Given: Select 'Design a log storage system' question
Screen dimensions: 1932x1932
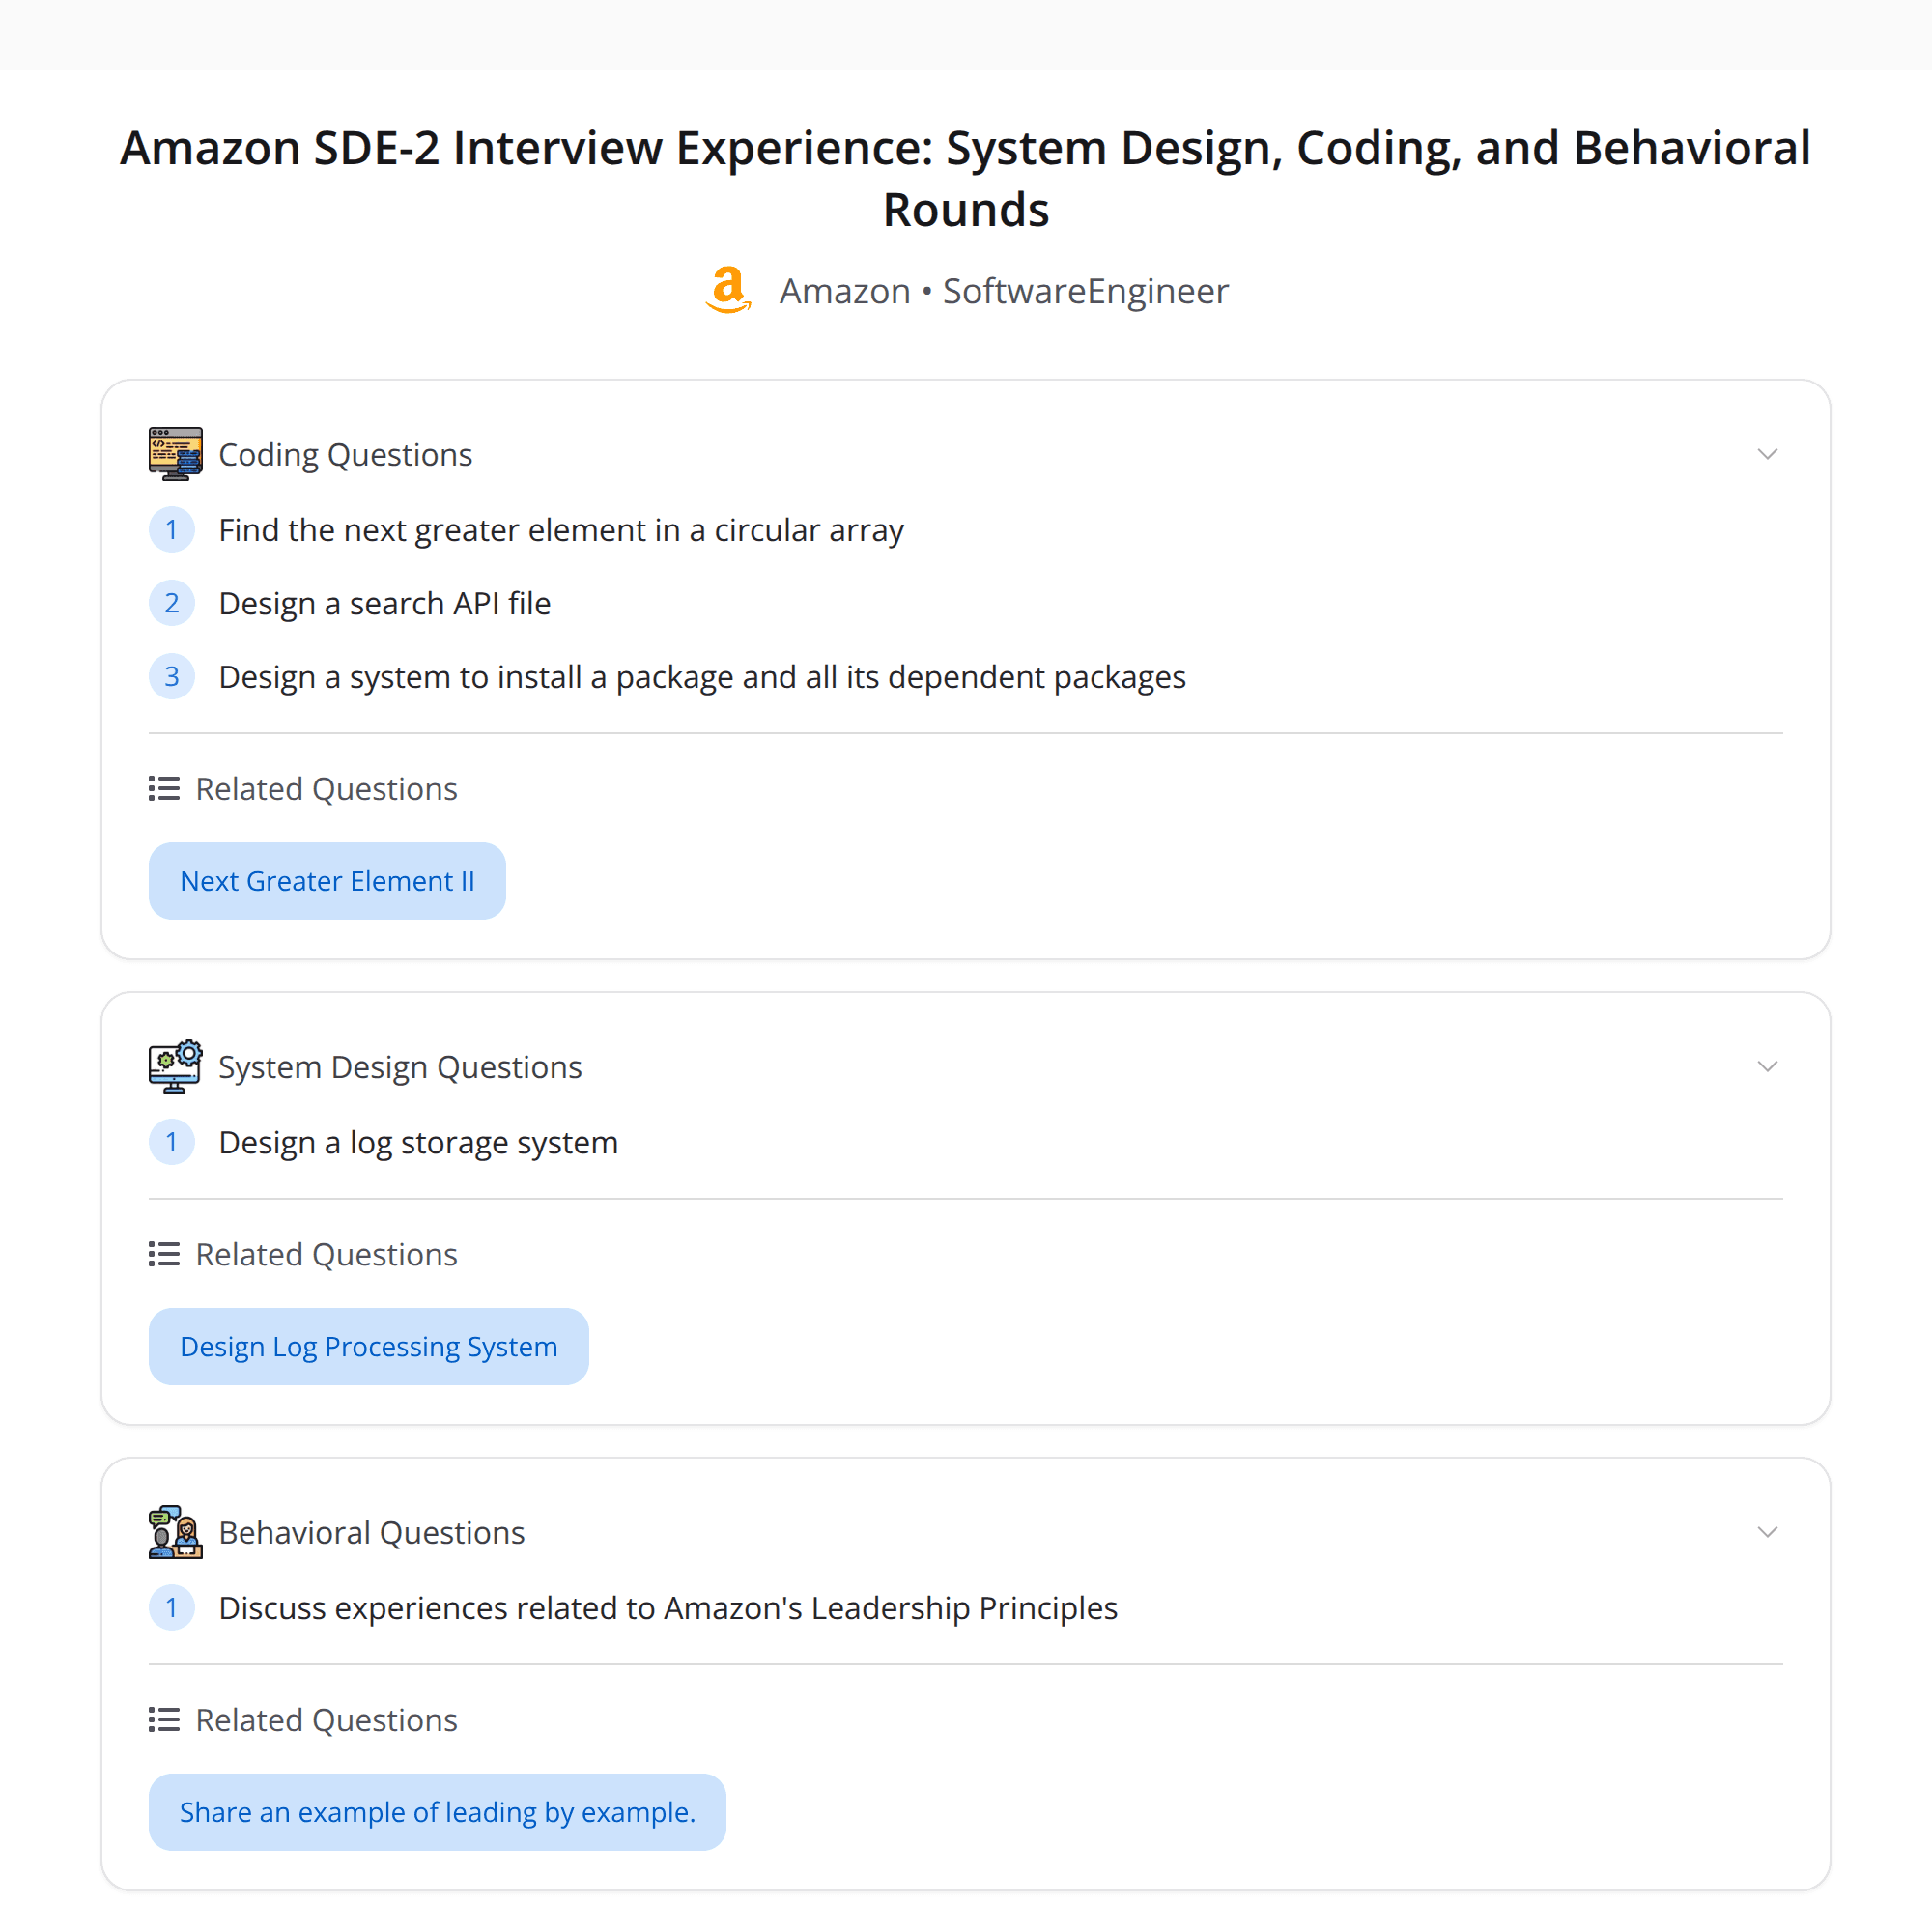Looking at the screenshot, I should [x=418, y=1142].
